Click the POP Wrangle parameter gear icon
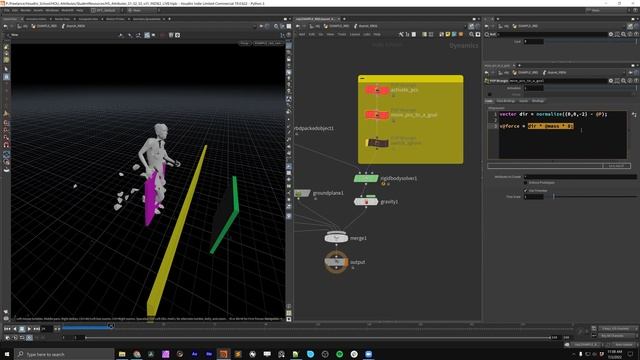Screen dimensions: 640x360 (611, 81)
